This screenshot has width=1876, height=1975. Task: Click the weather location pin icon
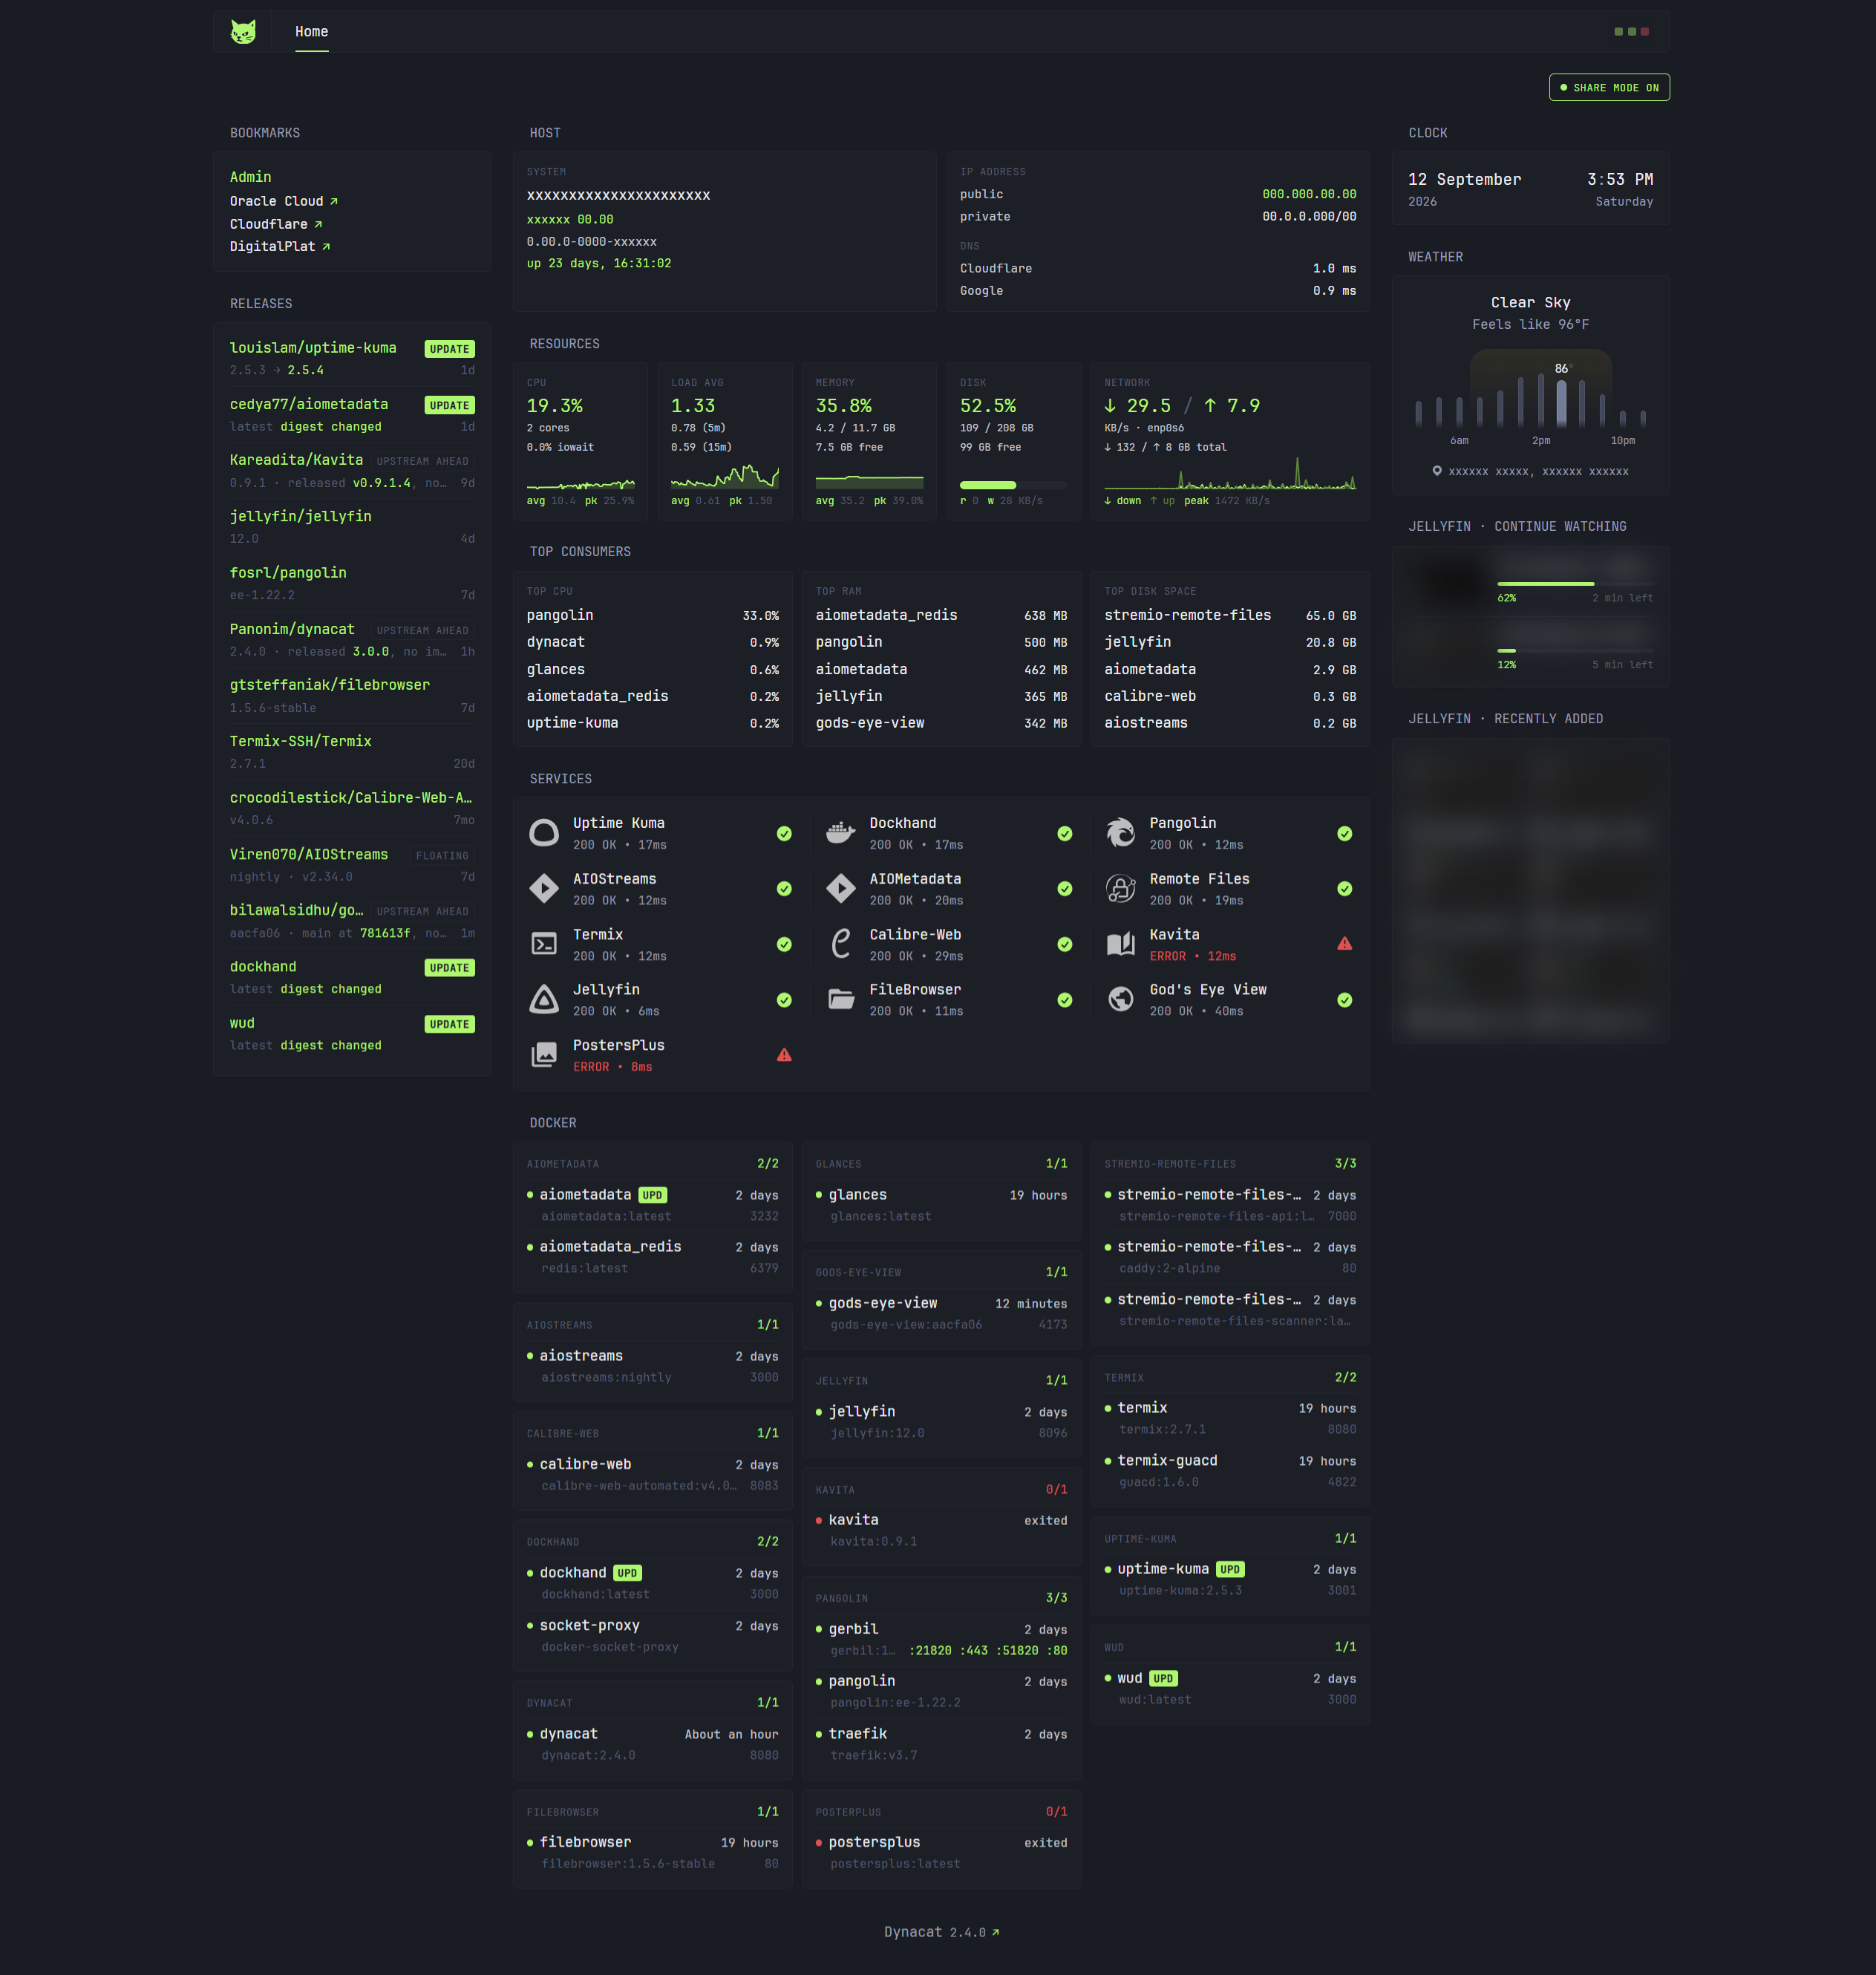click(1437, 471)
